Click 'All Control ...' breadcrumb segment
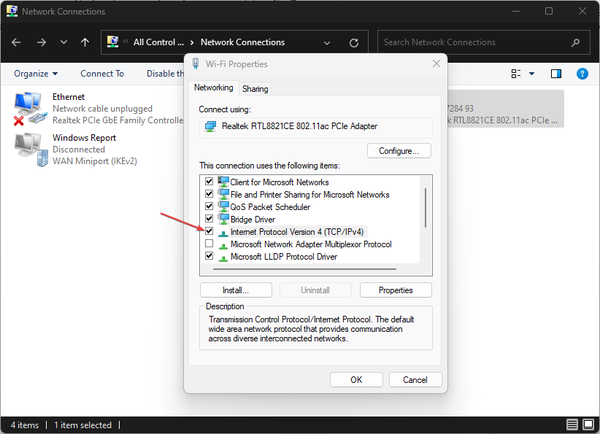 (x=158, y=42)
